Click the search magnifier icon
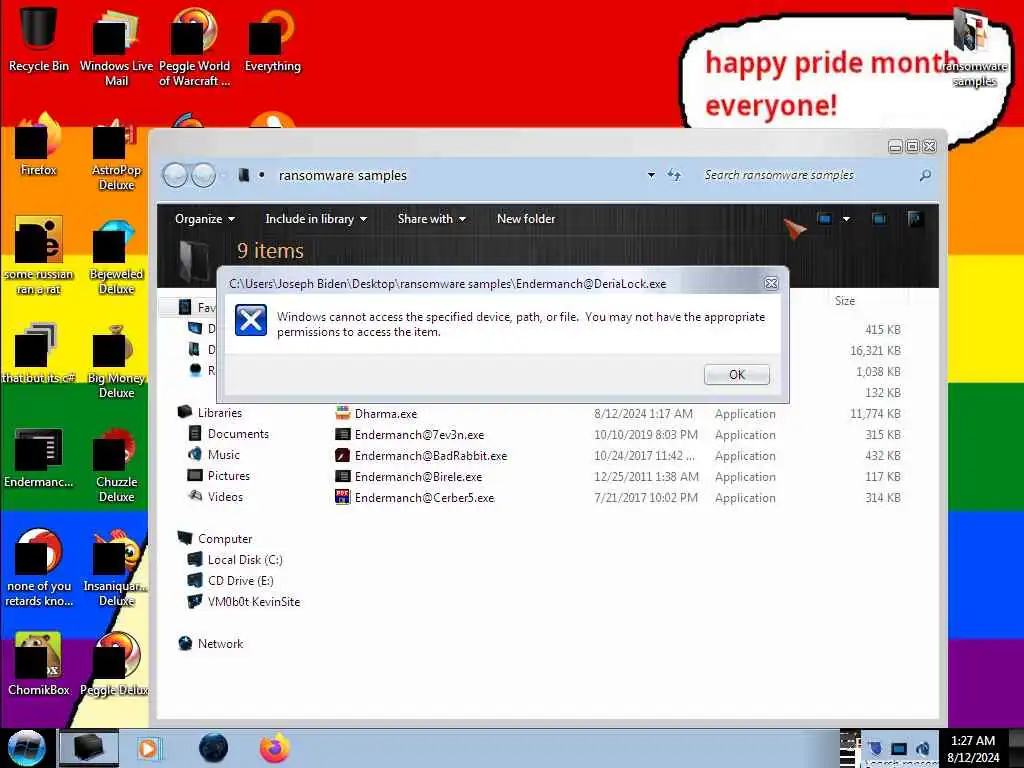 925,175
